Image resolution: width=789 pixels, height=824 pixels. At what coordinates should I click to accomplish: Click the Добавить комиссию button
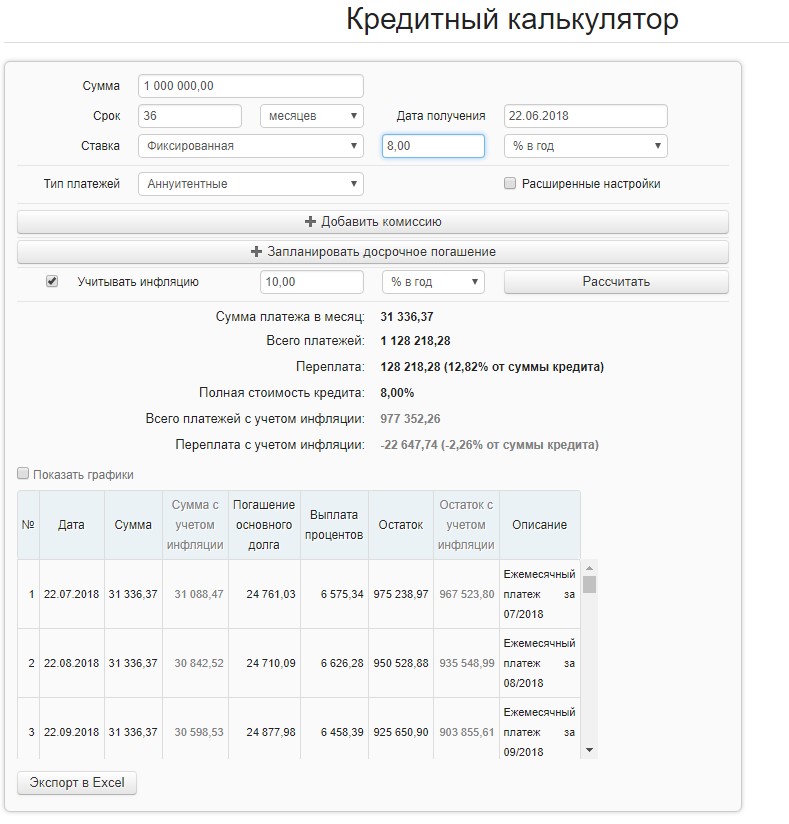point(373,222)
